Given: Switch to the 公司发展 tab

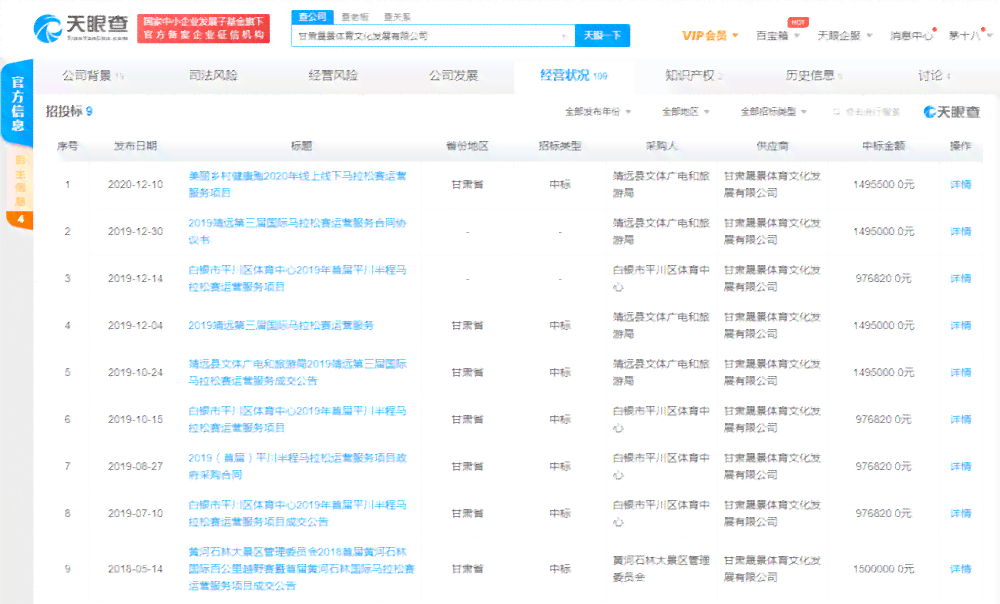Looking at the screenshot, I should pos(453,76).
